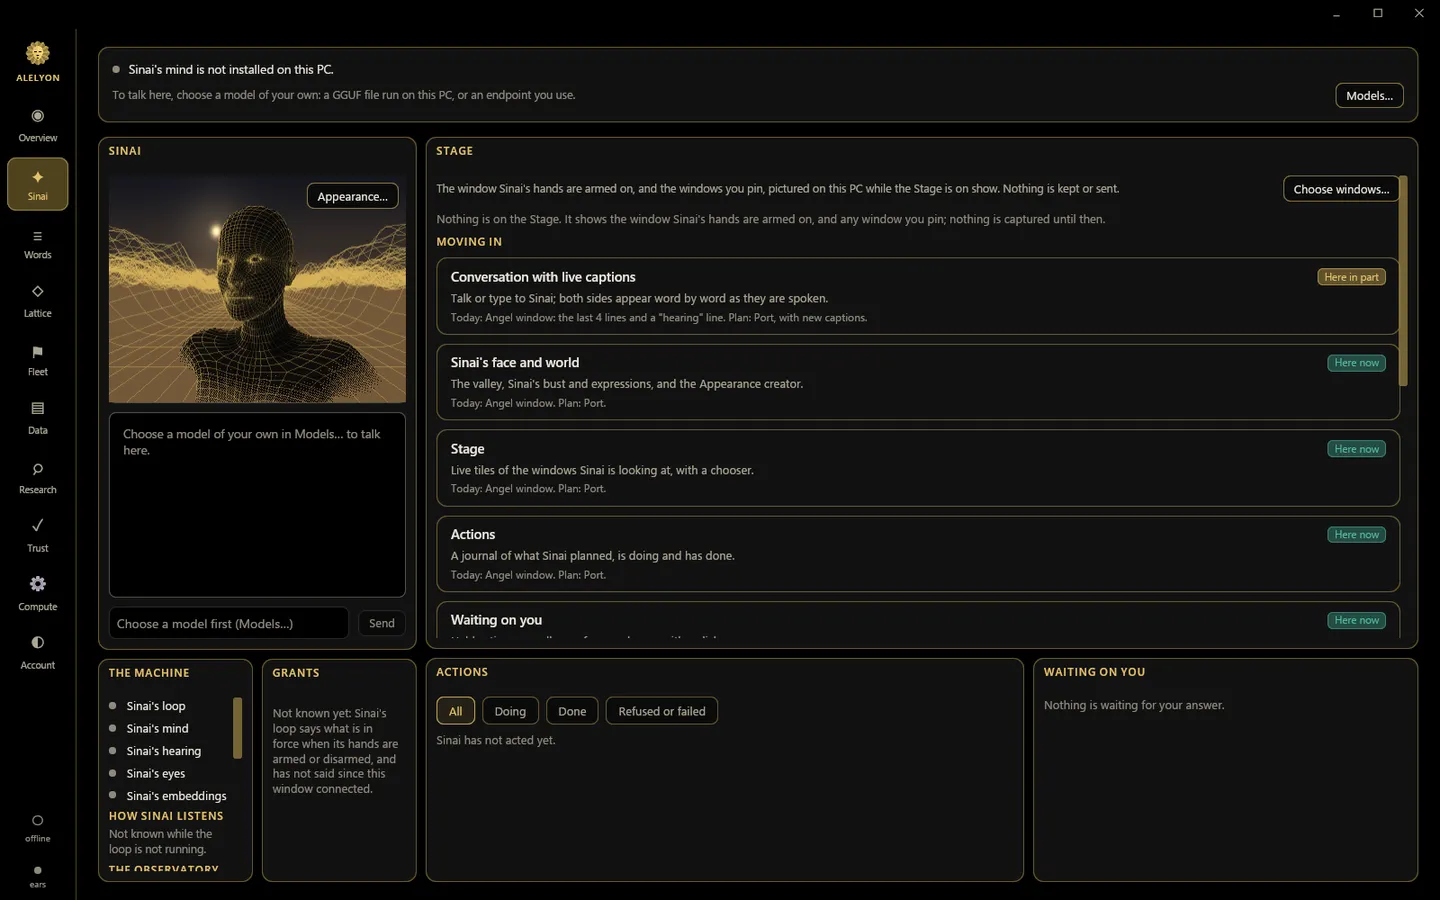The height and width of the screenshot is (900, 1440).
Task: Select Sinai's embeddings row
Action: 168,796
